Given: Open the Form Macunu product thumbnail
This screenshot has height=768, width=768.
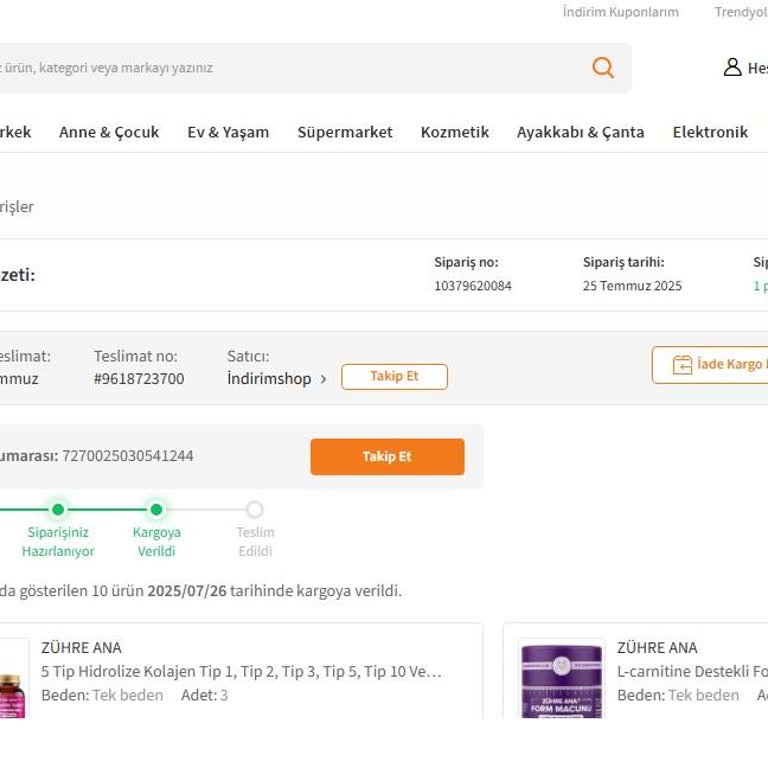Looking at the screenshot, I should click(561, 680).
